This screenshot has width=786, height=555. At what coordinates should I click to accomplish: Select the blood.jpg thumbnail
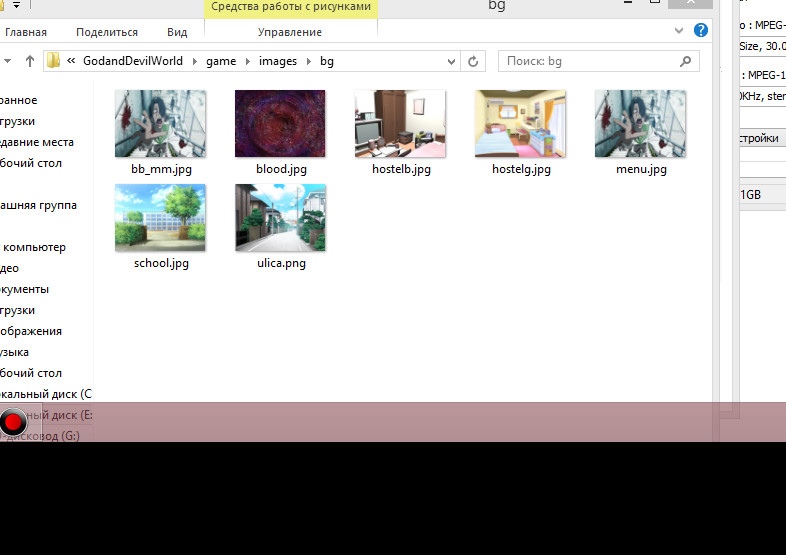point(280,124)
